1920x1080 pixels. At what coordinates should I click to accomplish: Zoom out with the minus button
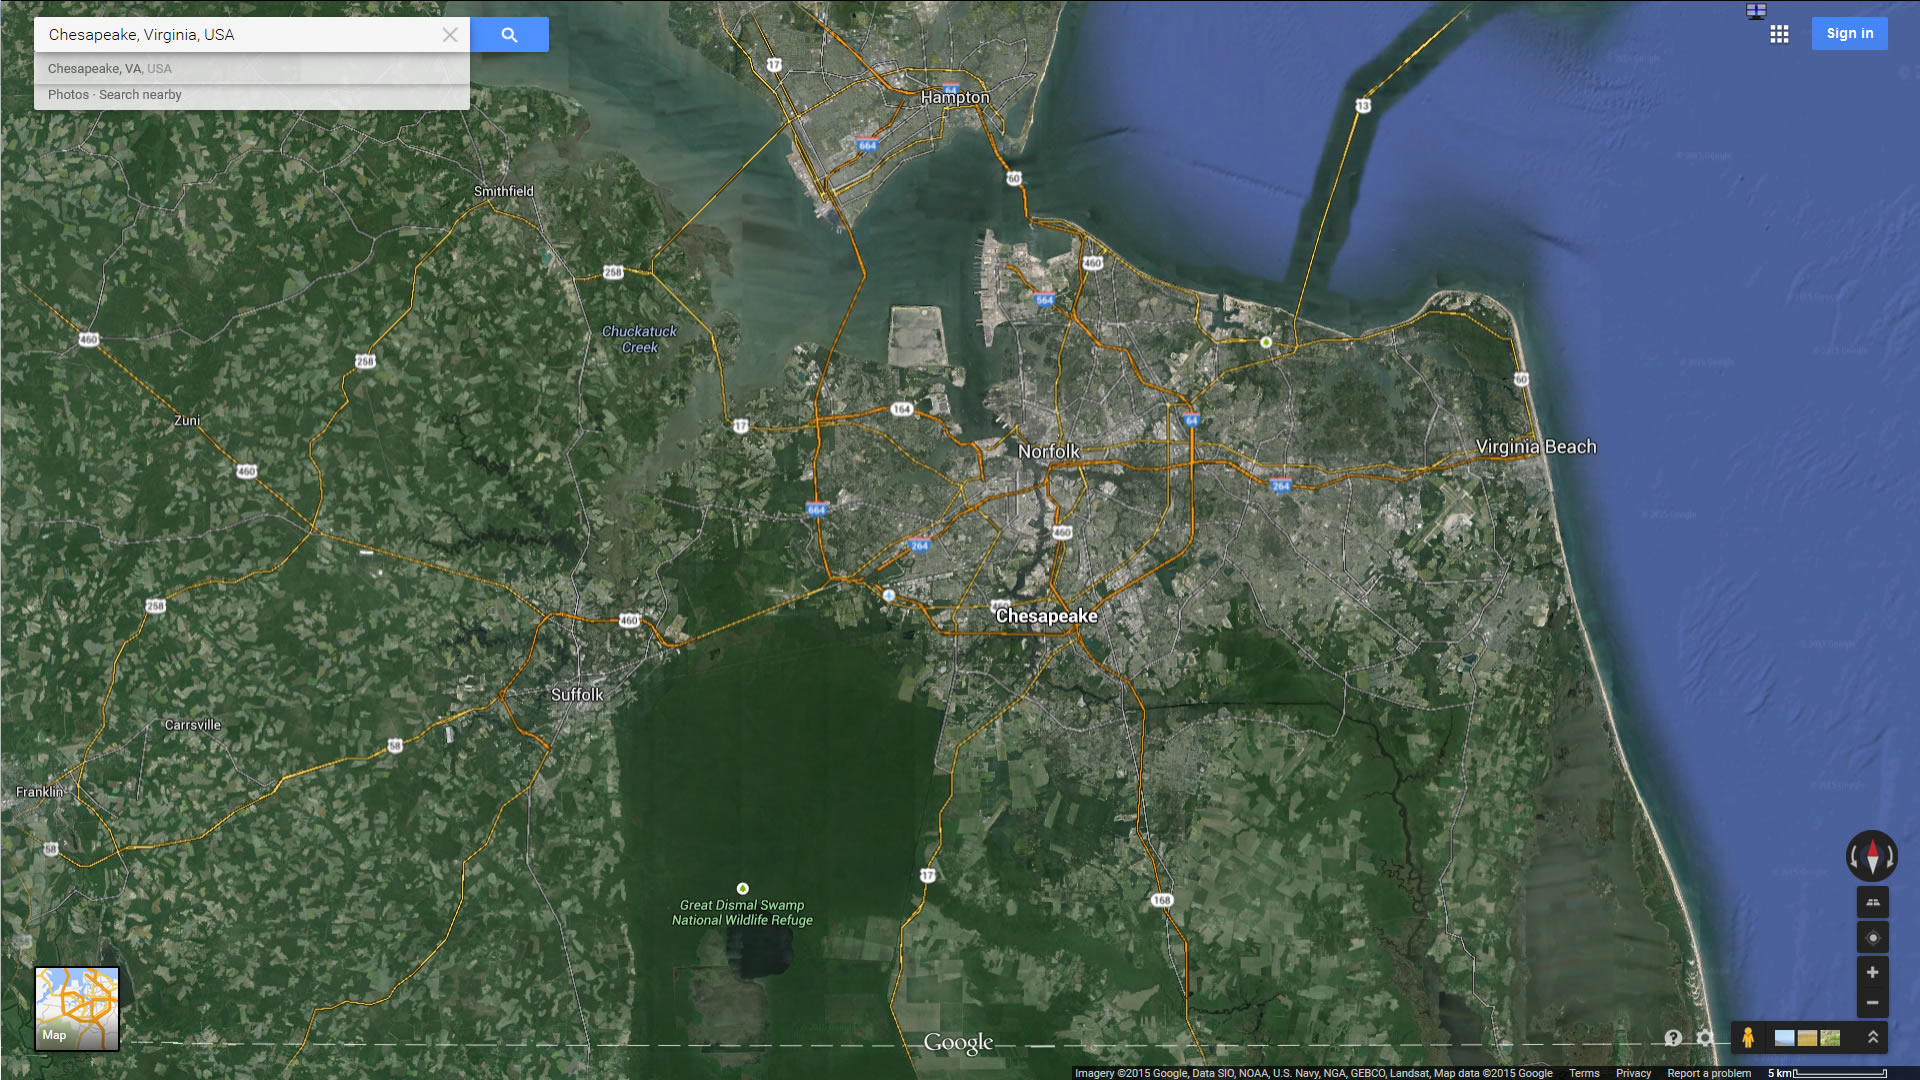click(x=1872, y=1003)
